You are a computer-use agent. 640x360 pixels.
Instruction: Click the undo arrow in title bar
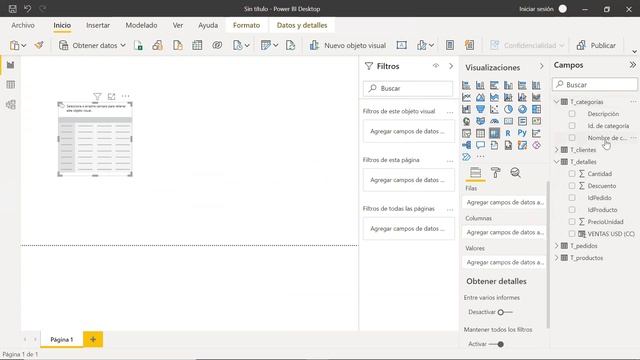tap(27, 9)
